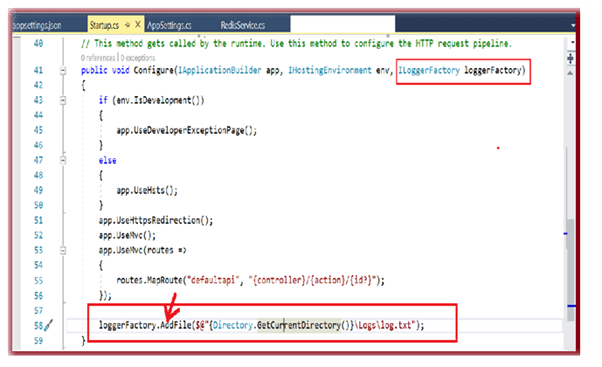
Task: Click 'app.UseDeveloperExceptionPage();' on line 45
Action: point(187,131)
